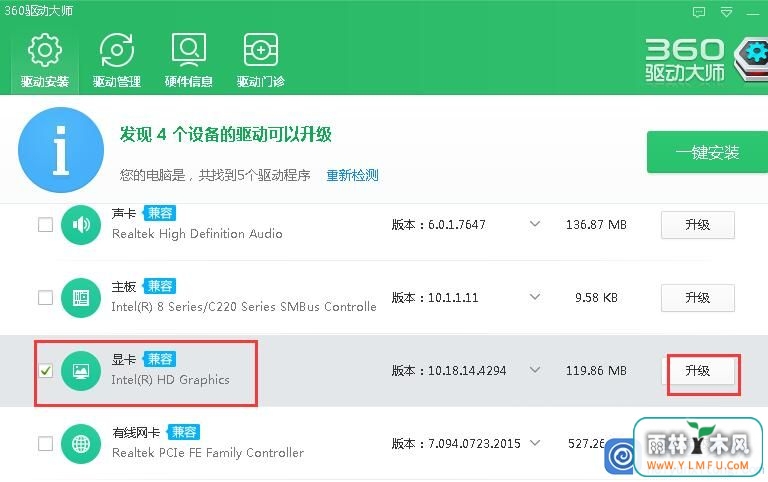Select the text Realtek High Definition Audio

(x=197, y=234)
